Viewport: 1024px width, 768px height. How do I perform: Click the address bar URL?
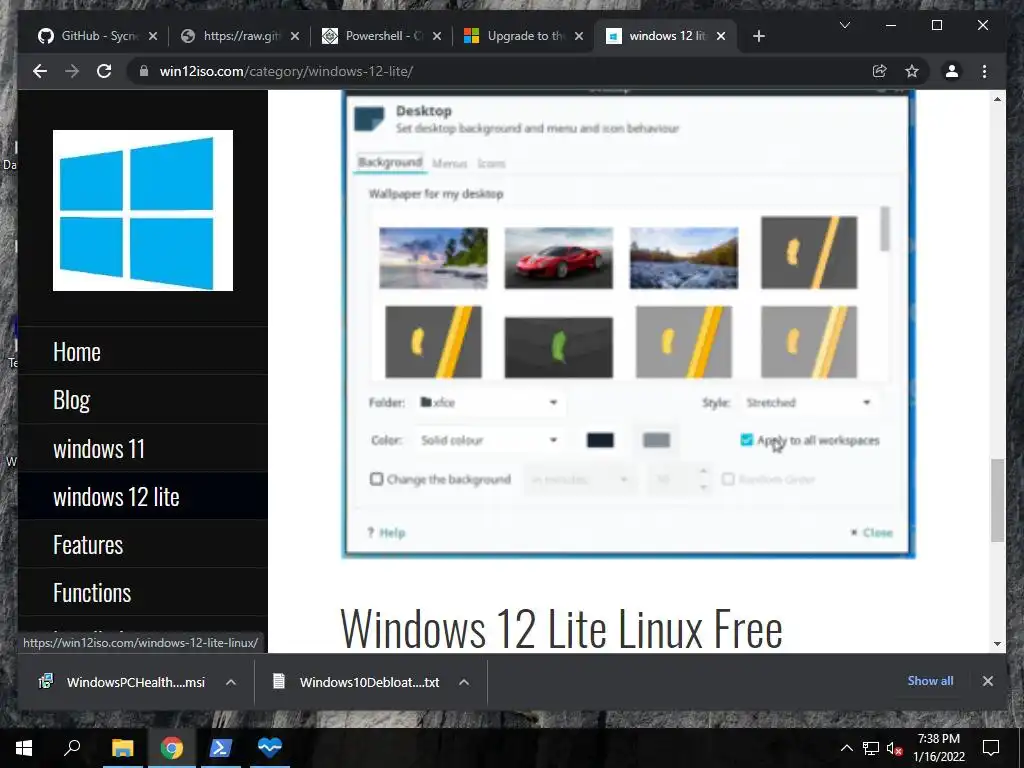[286, 71]
